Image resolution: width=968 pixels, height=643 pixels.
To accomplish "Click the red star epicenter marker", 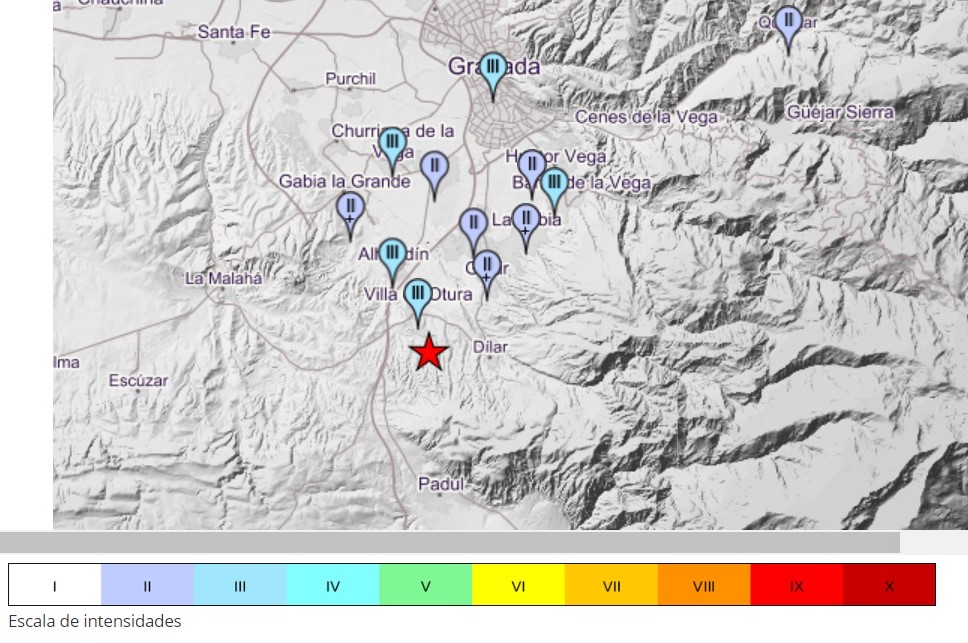I will pos(429,352).
